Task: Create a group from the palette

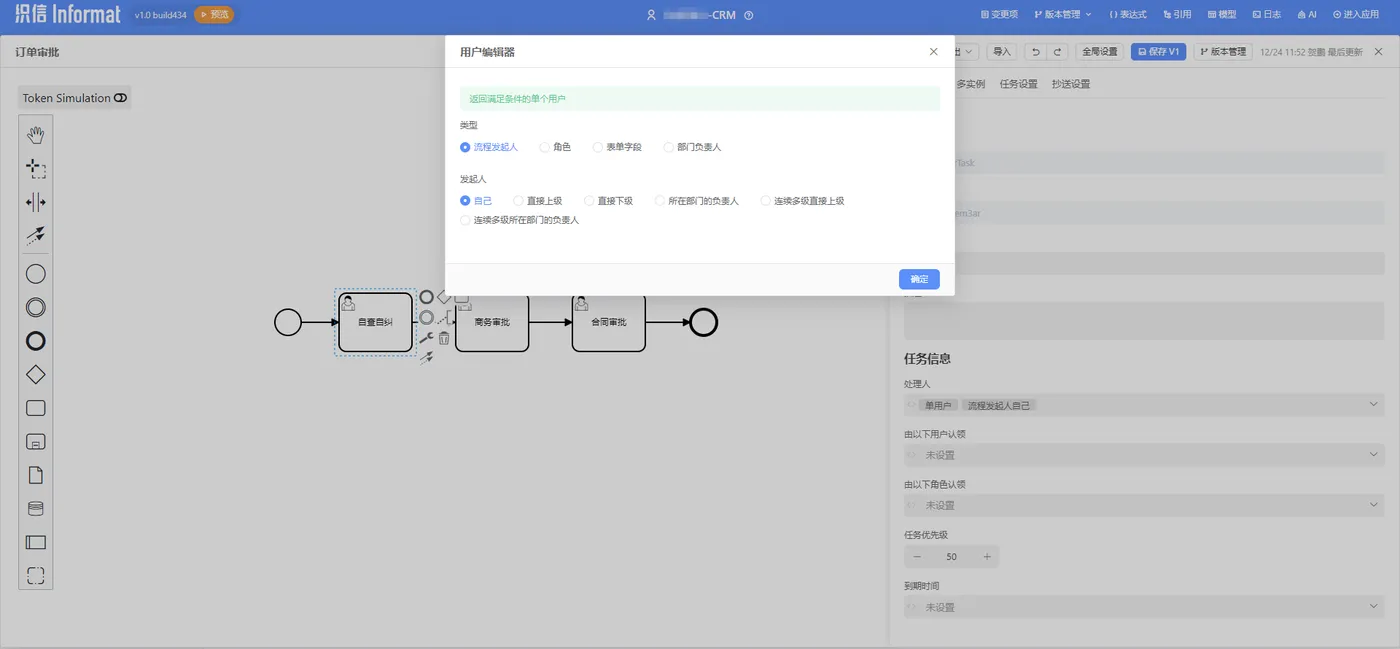Action: coord(36,576)
